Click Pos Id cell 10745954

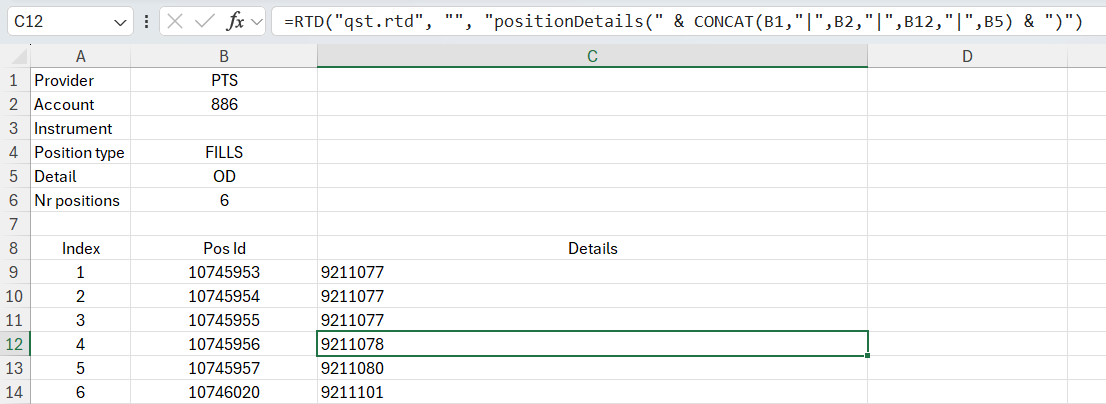tap(224, 296)
